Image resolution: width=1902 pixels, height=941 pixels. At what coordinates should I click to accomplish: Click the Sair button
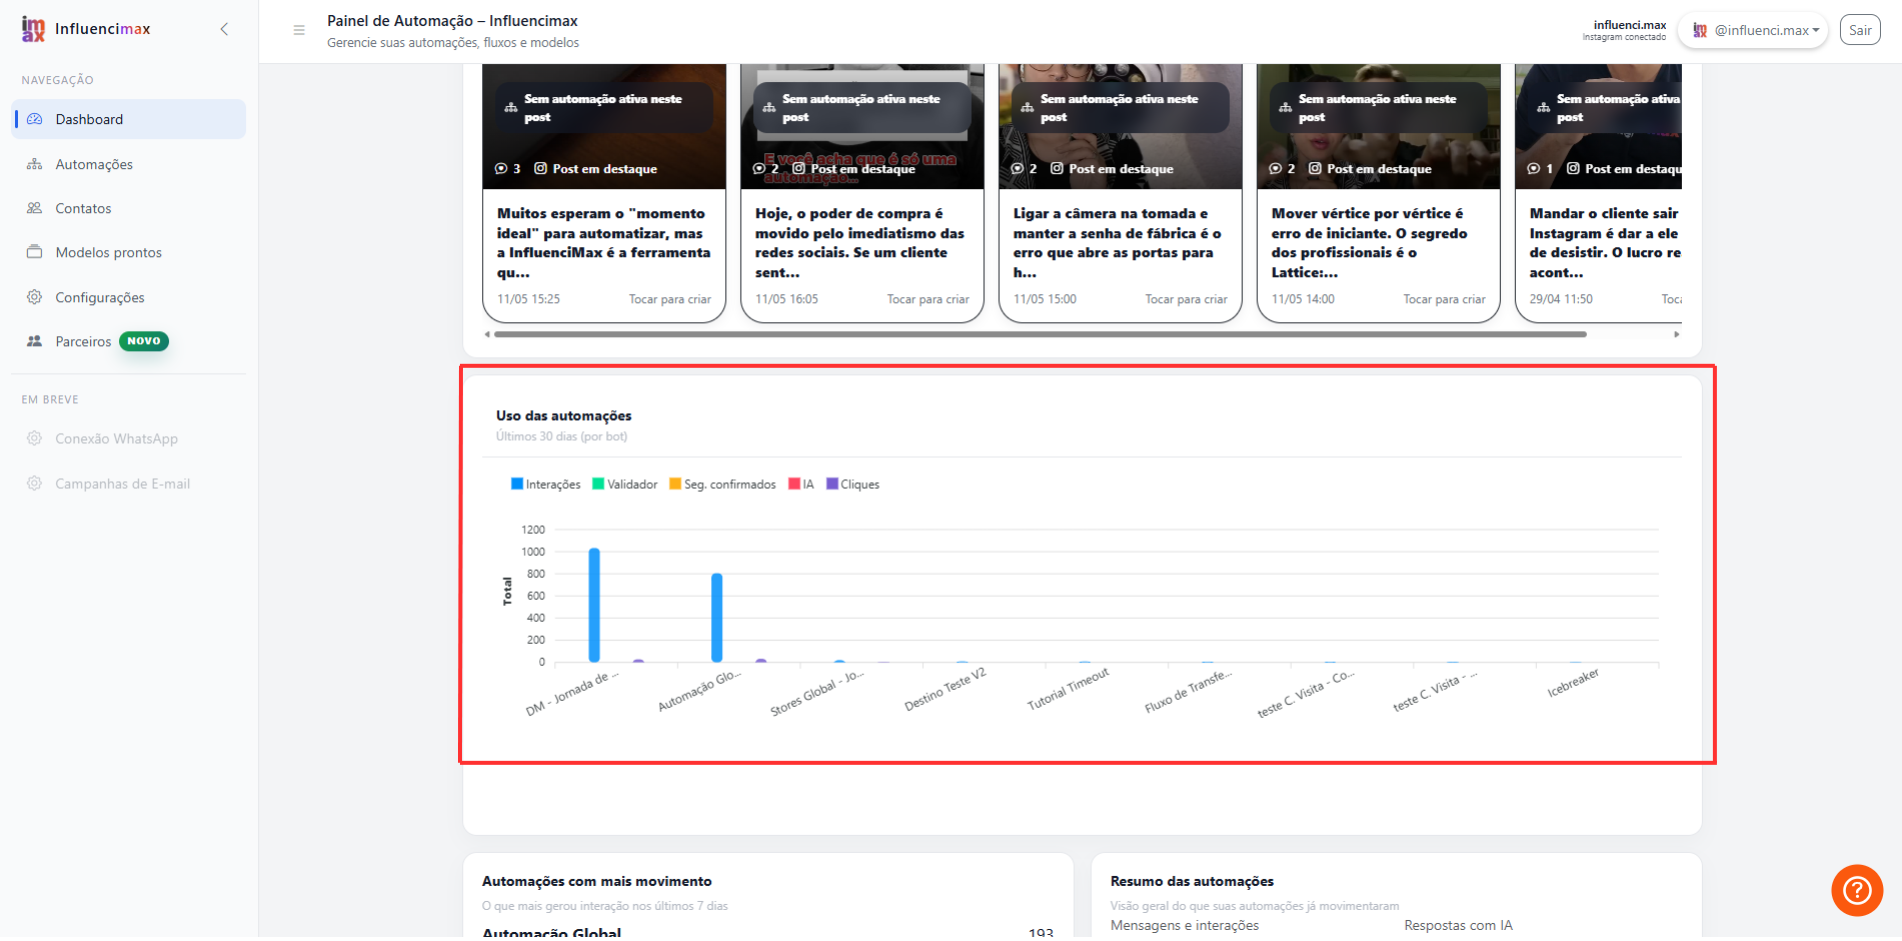[1860, 30]
